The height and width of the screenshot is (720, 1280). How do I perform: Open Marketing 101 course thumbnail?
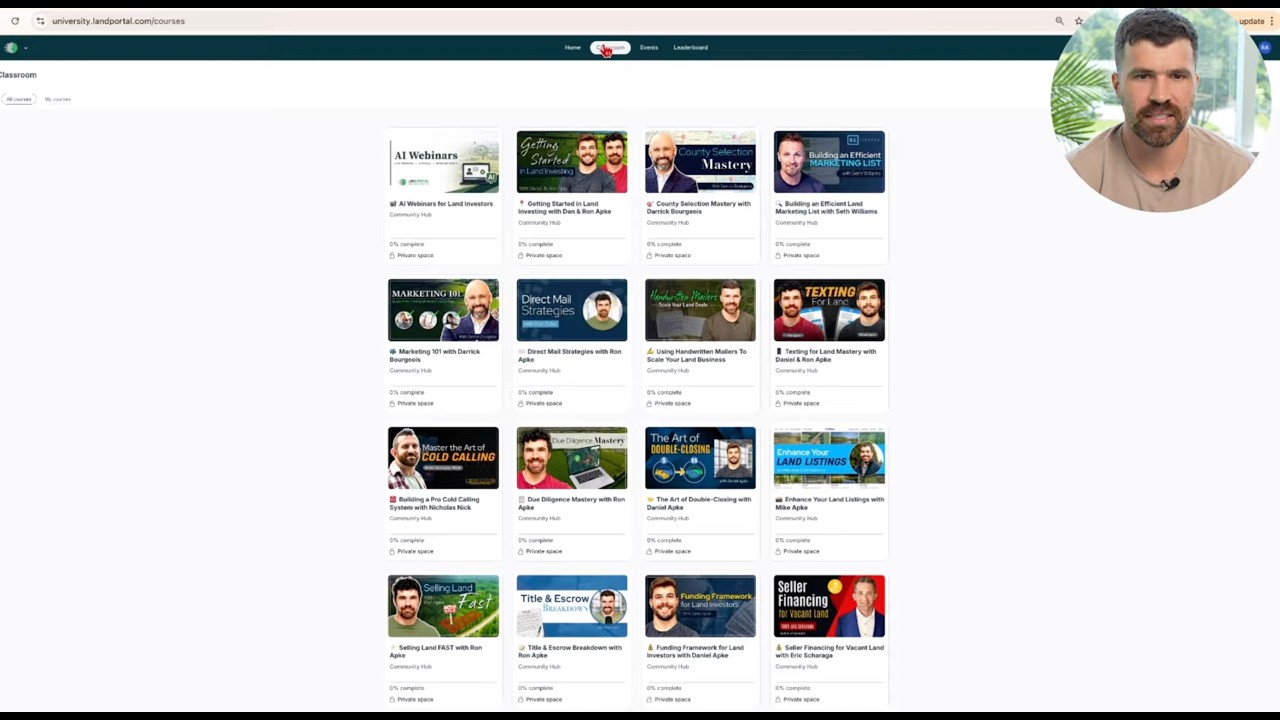tap(443, 310)
